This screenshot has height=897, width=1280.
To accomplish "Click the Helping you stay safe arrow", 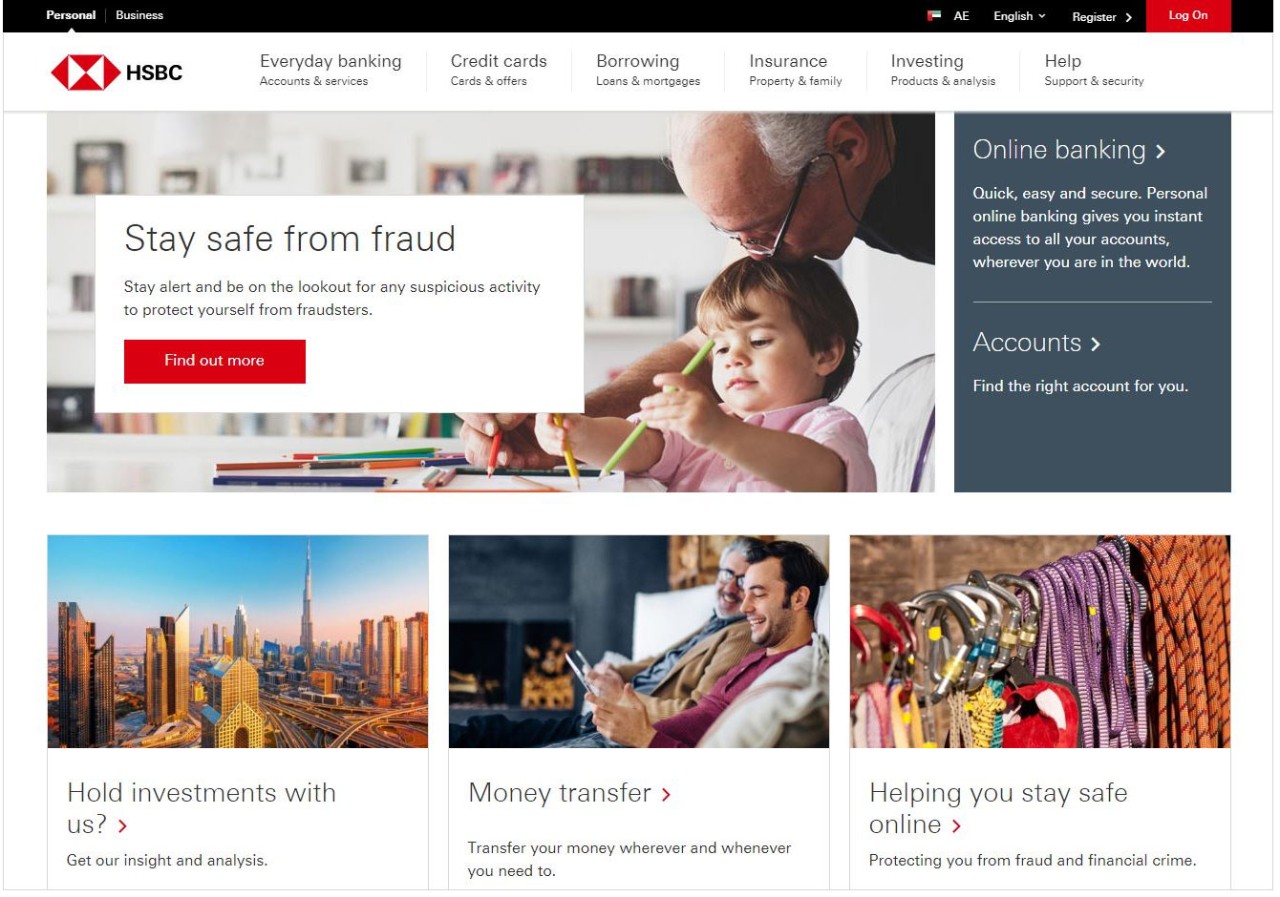I will (x=956, y=826).
